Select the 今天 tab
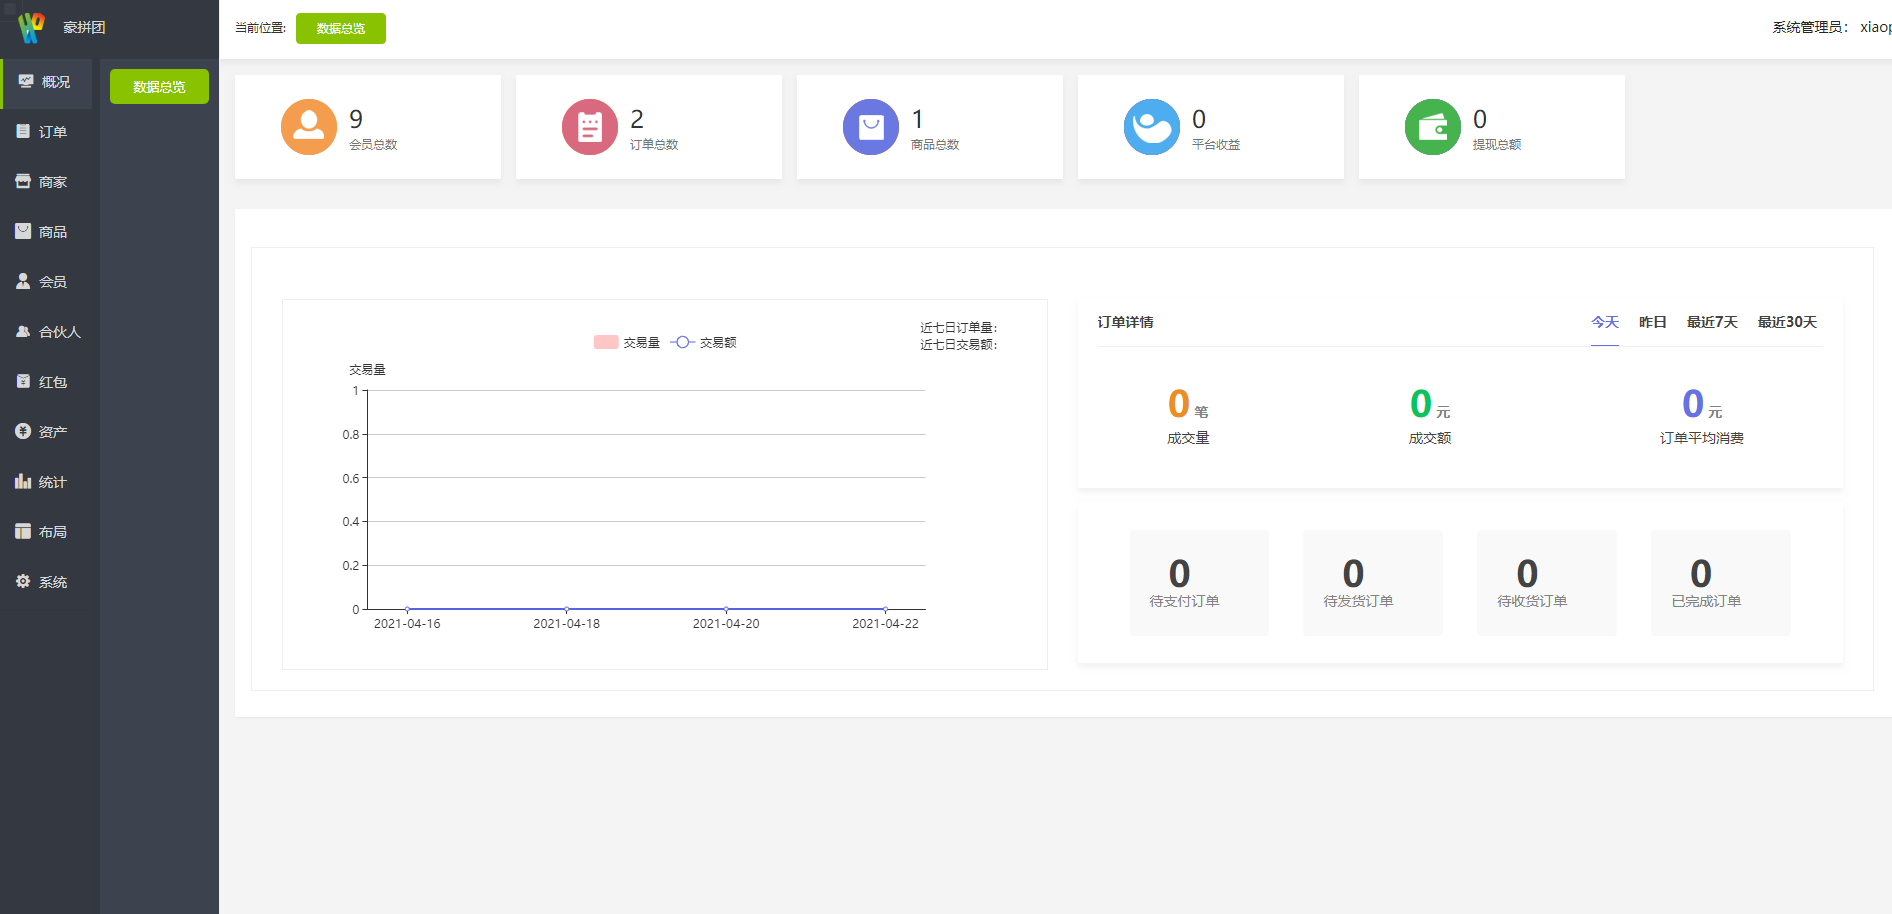This screenshot has height=914, width=1892. pyautogui.click(x=1604, y=322)
